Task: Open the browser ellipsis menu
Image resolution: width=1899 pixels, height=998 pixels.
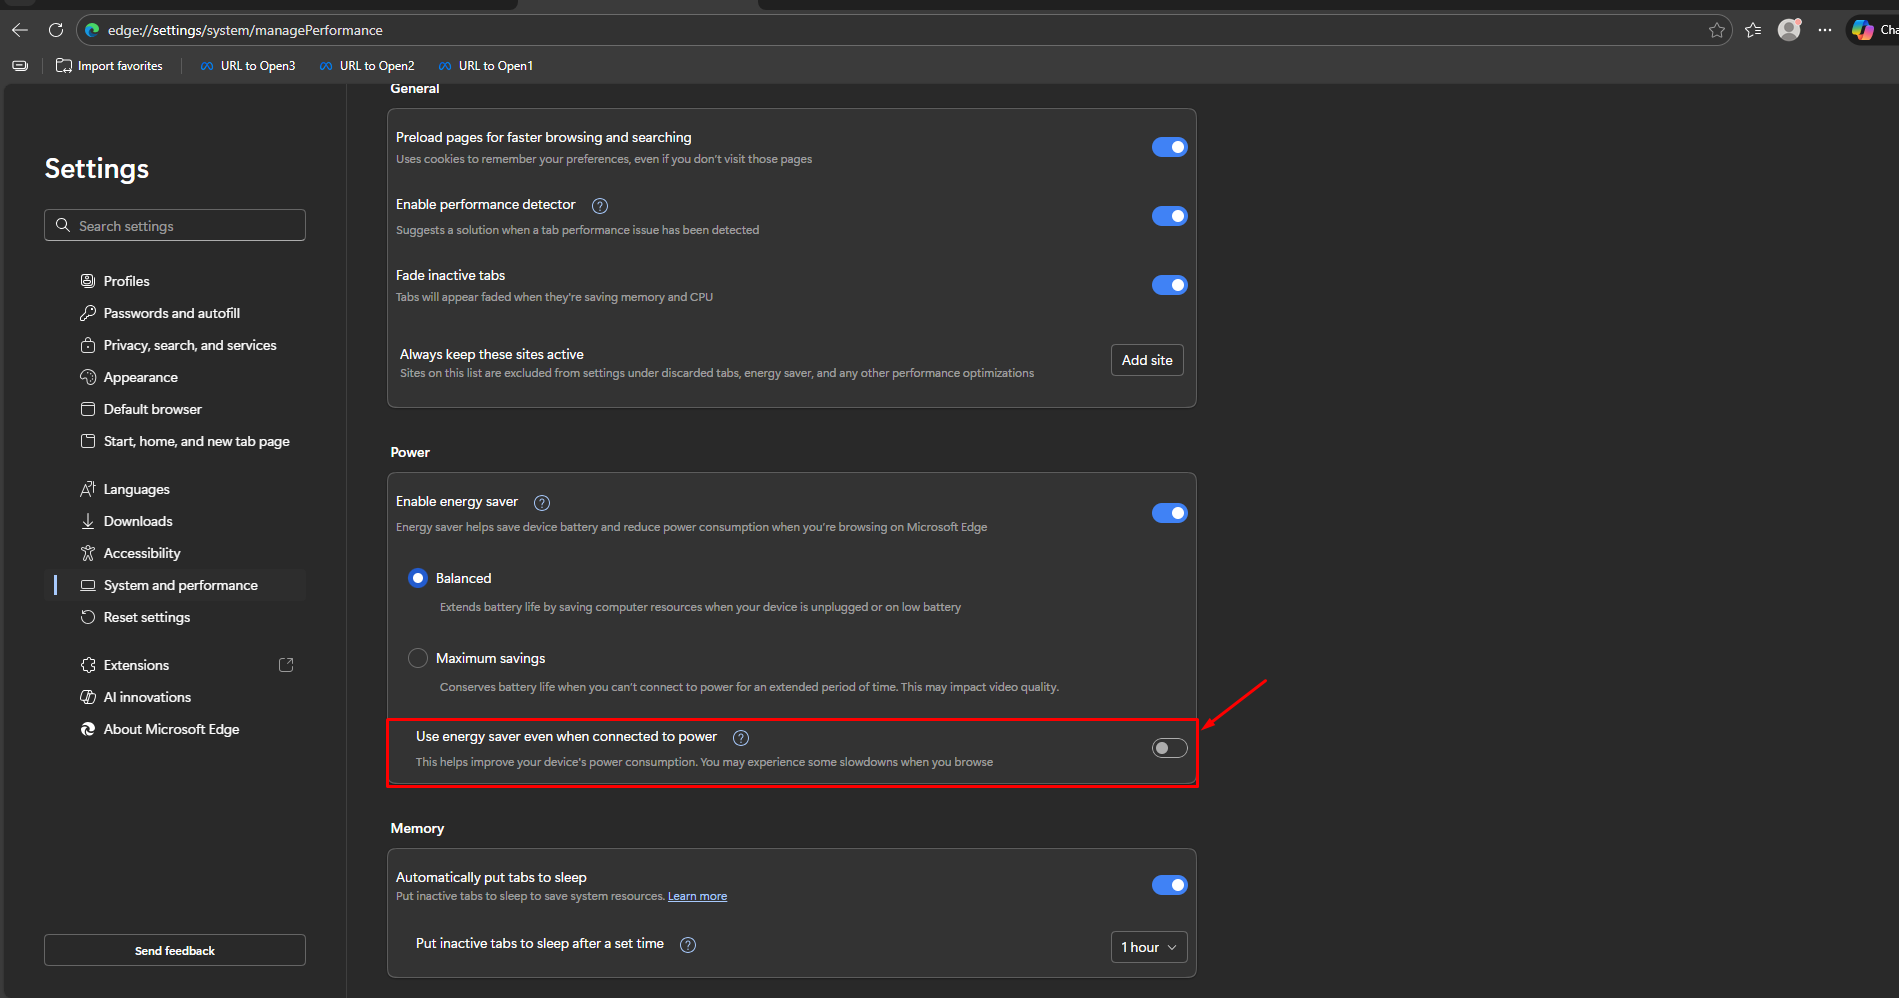Action: click(x=1825, y=30)
